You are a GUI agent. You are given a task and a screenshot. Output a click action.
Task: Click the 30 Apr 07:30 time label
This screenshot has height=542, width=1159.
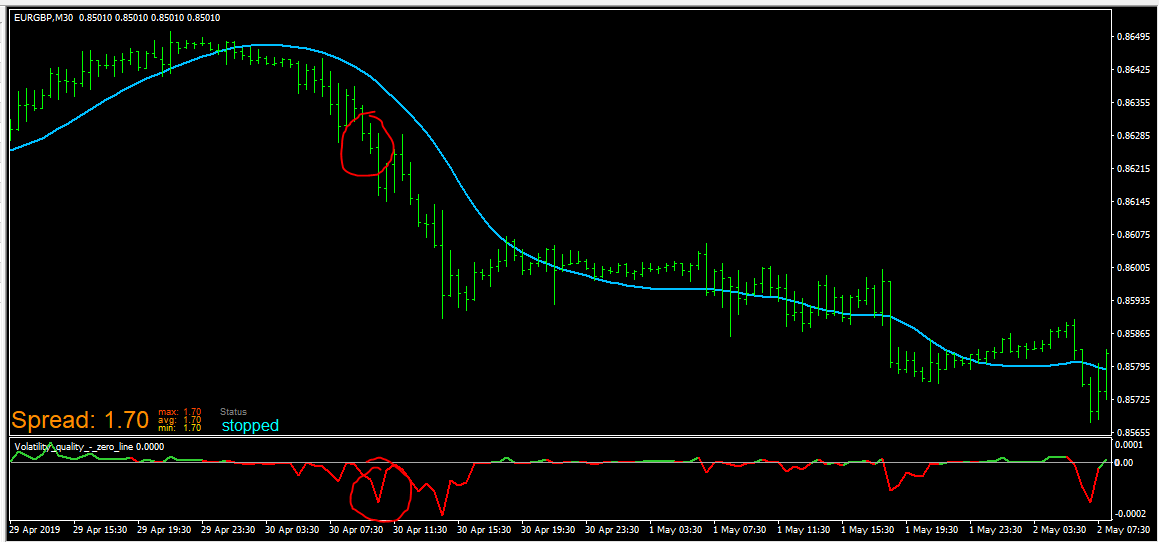point(357,530)
